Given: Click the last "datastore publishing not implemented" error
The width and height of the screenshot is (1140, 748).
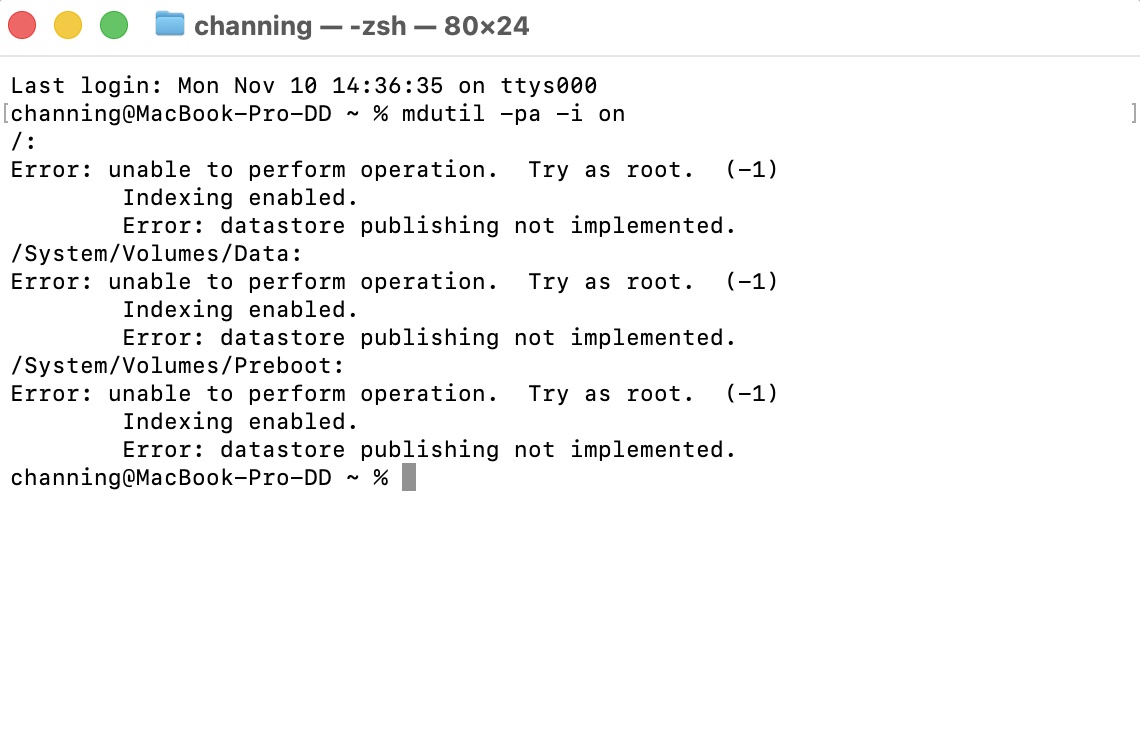Looking at the screenshot, I should [478, 450].
